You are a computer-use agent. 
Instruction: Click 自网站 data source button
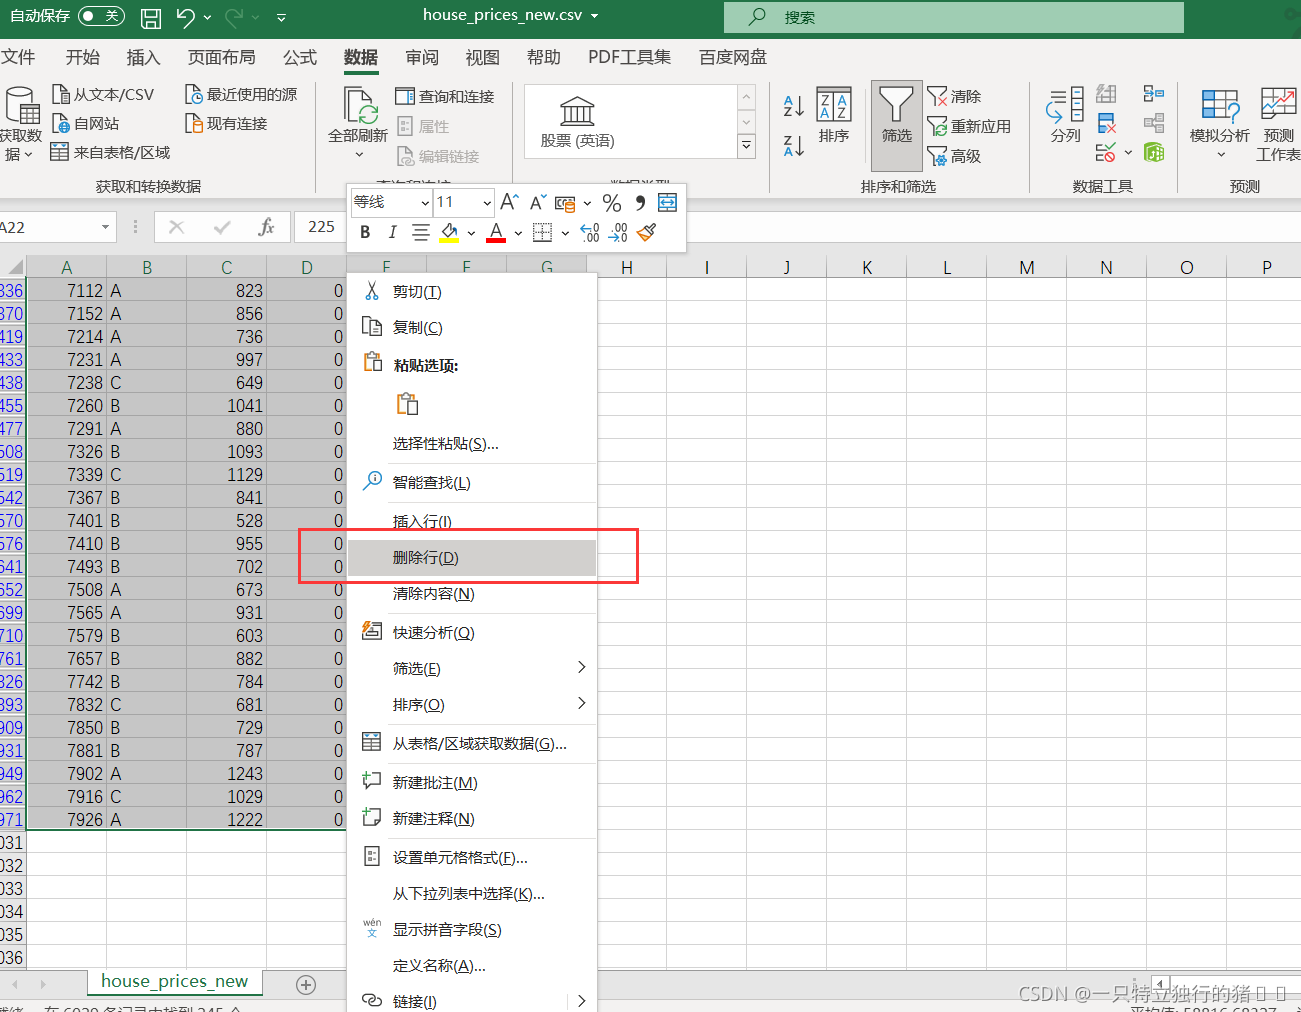tap(85, 123)
